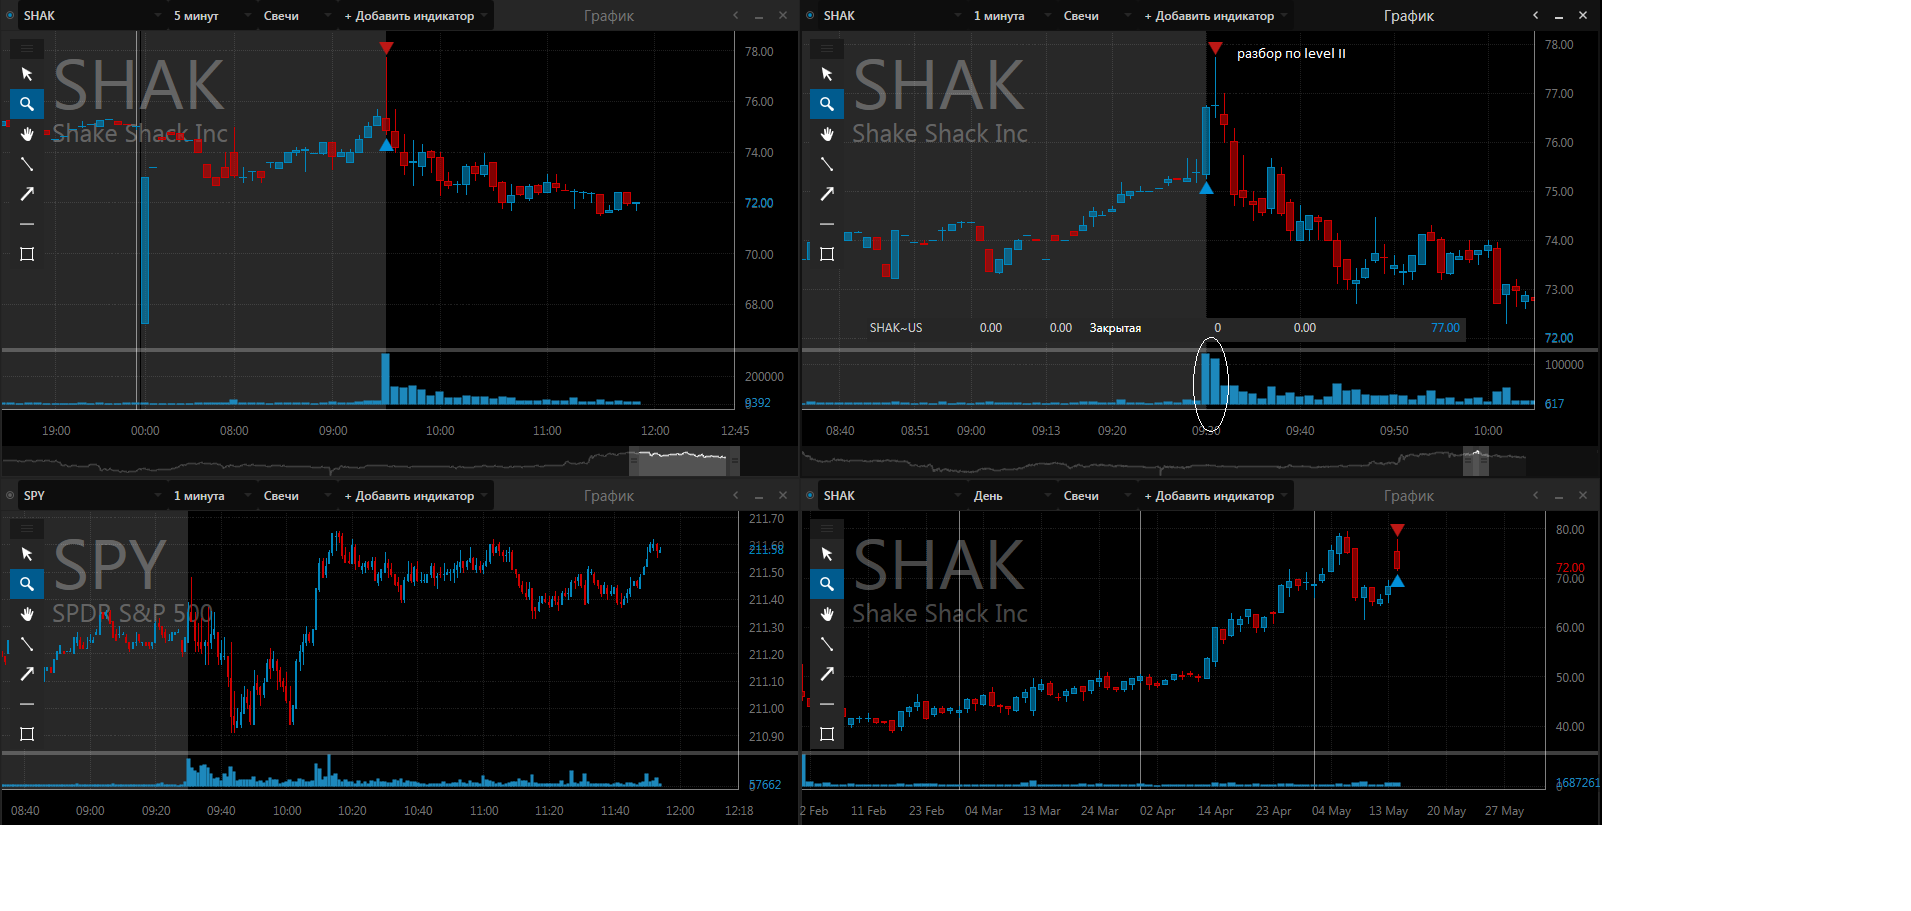Open 'Свечи' chart type in top-right SHAK panel
Image resolution: width=1911 pixels, height=911 pixels.
point(1095,16)
